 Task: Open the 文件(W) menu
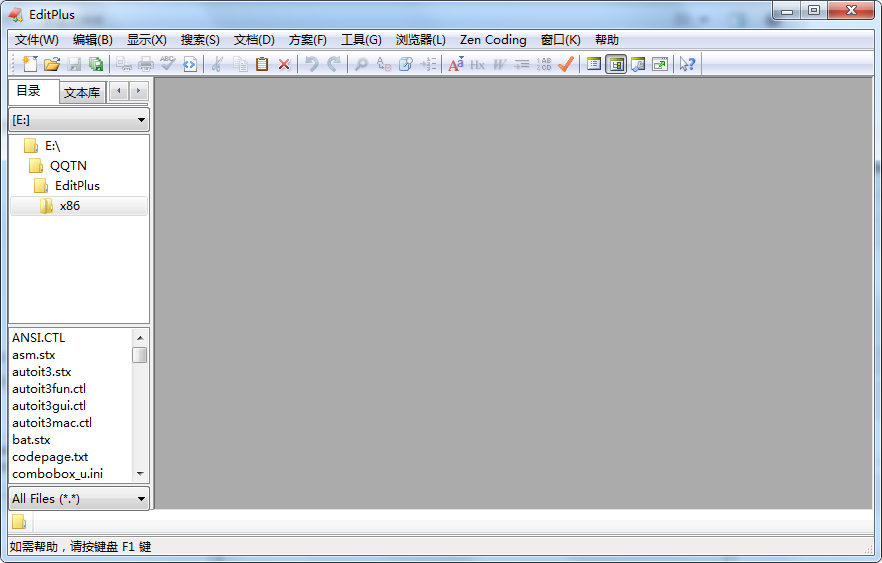click(37, 40)
